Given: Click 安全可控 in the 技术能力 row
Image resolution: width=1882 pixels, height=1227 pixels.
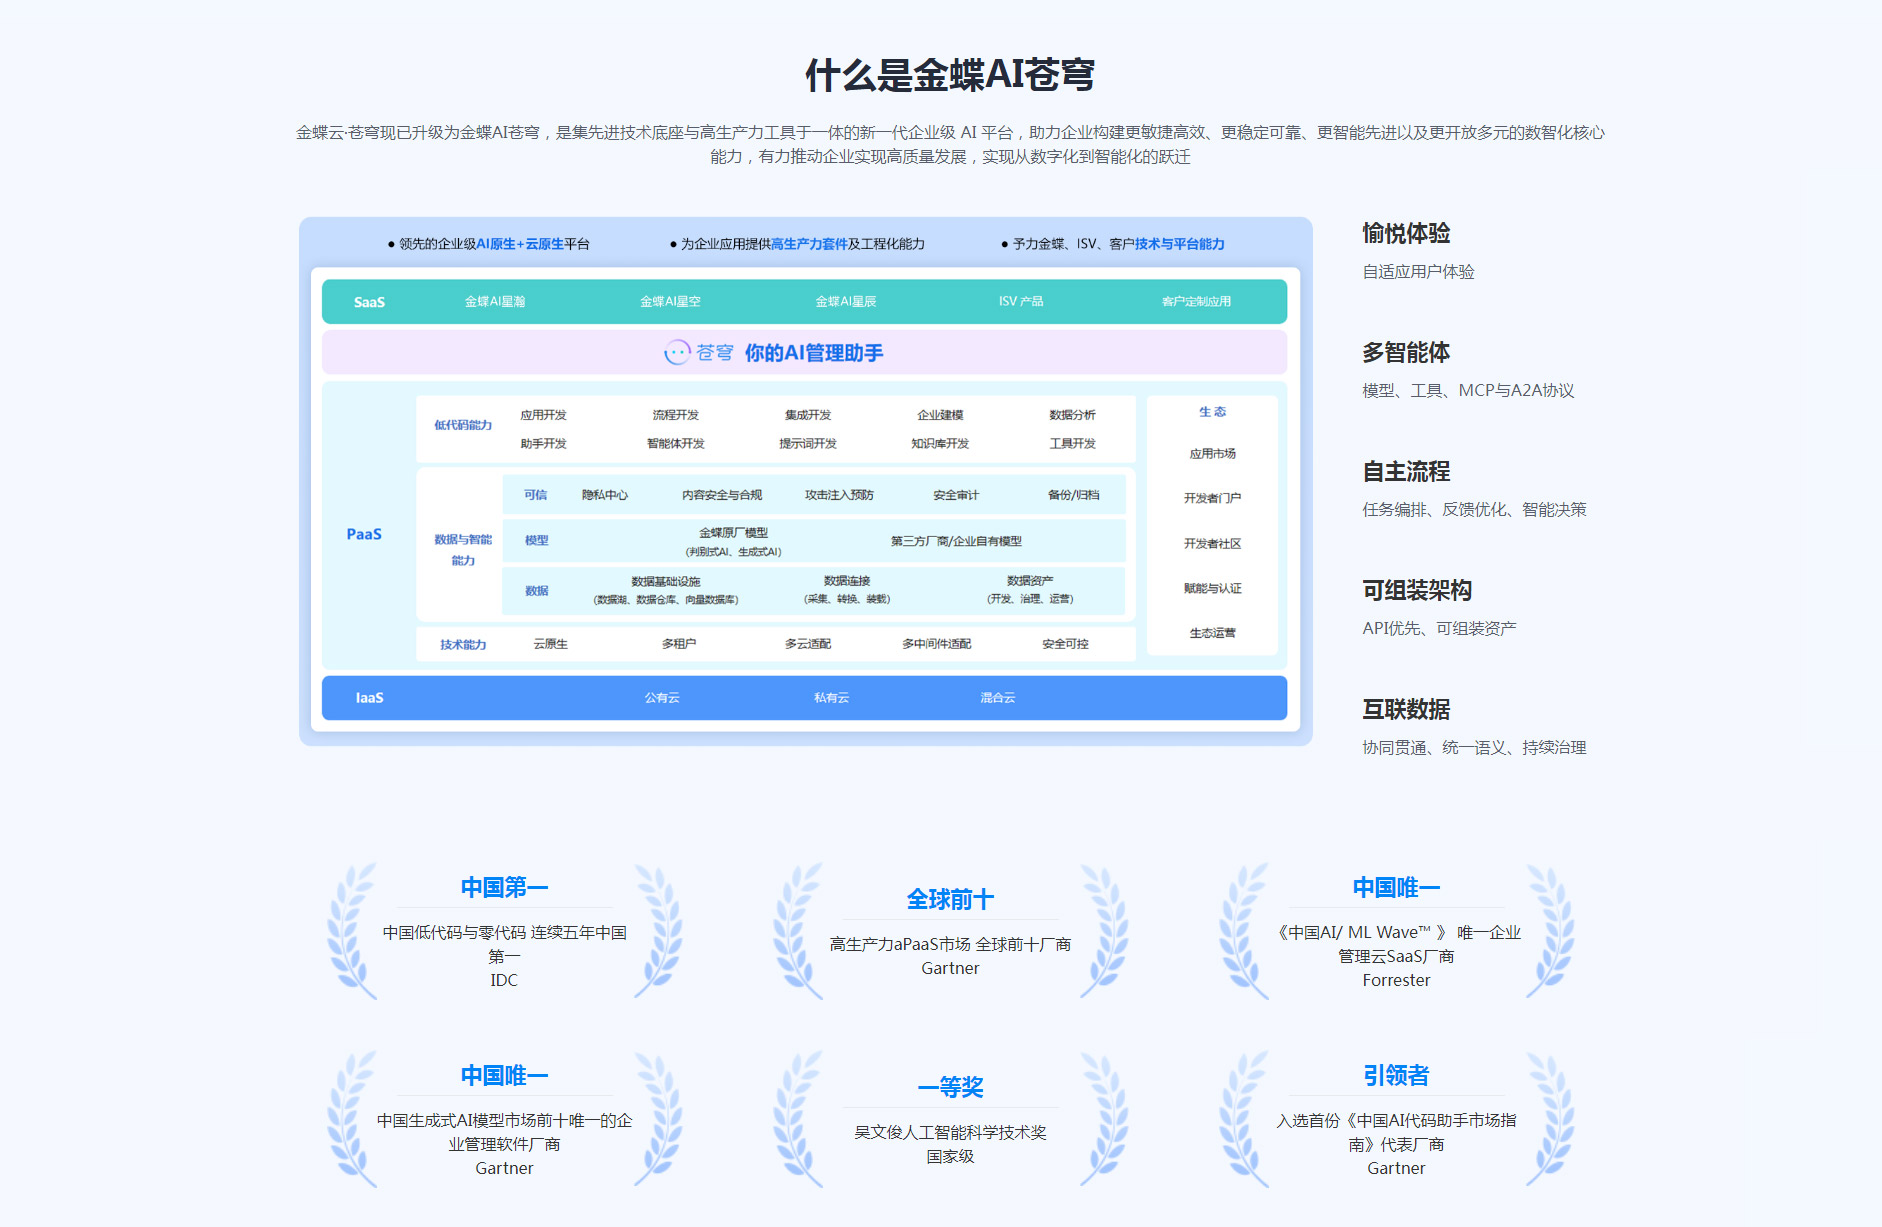Looking at the screenshot, I should click(x=1066, y=644).
